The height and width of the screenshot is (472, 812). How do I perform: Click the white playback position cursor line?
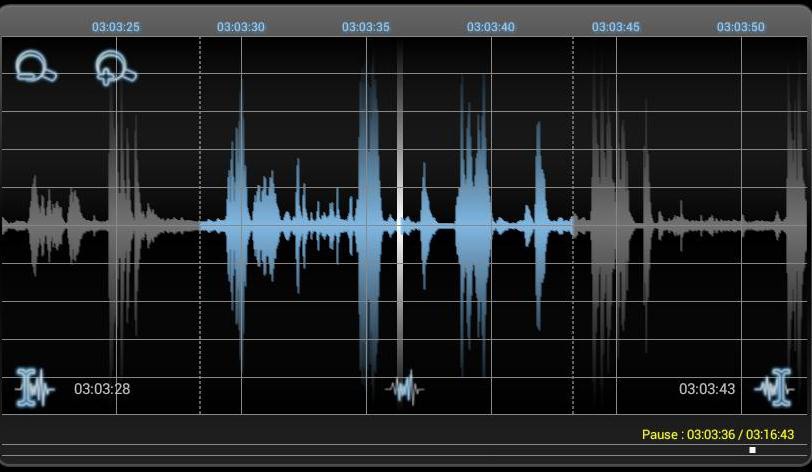tap(400, 207)
